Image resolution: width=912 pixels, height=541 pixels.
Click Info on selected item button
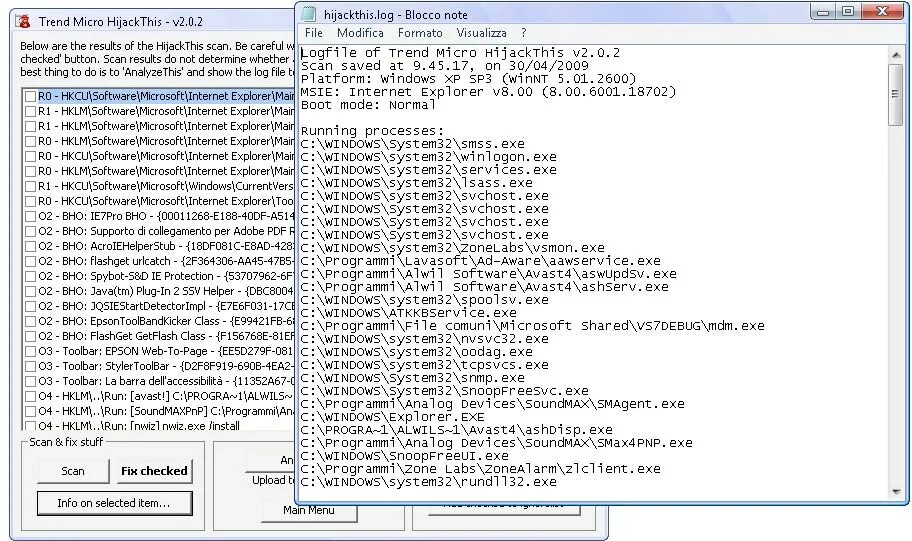coord(114,503)
